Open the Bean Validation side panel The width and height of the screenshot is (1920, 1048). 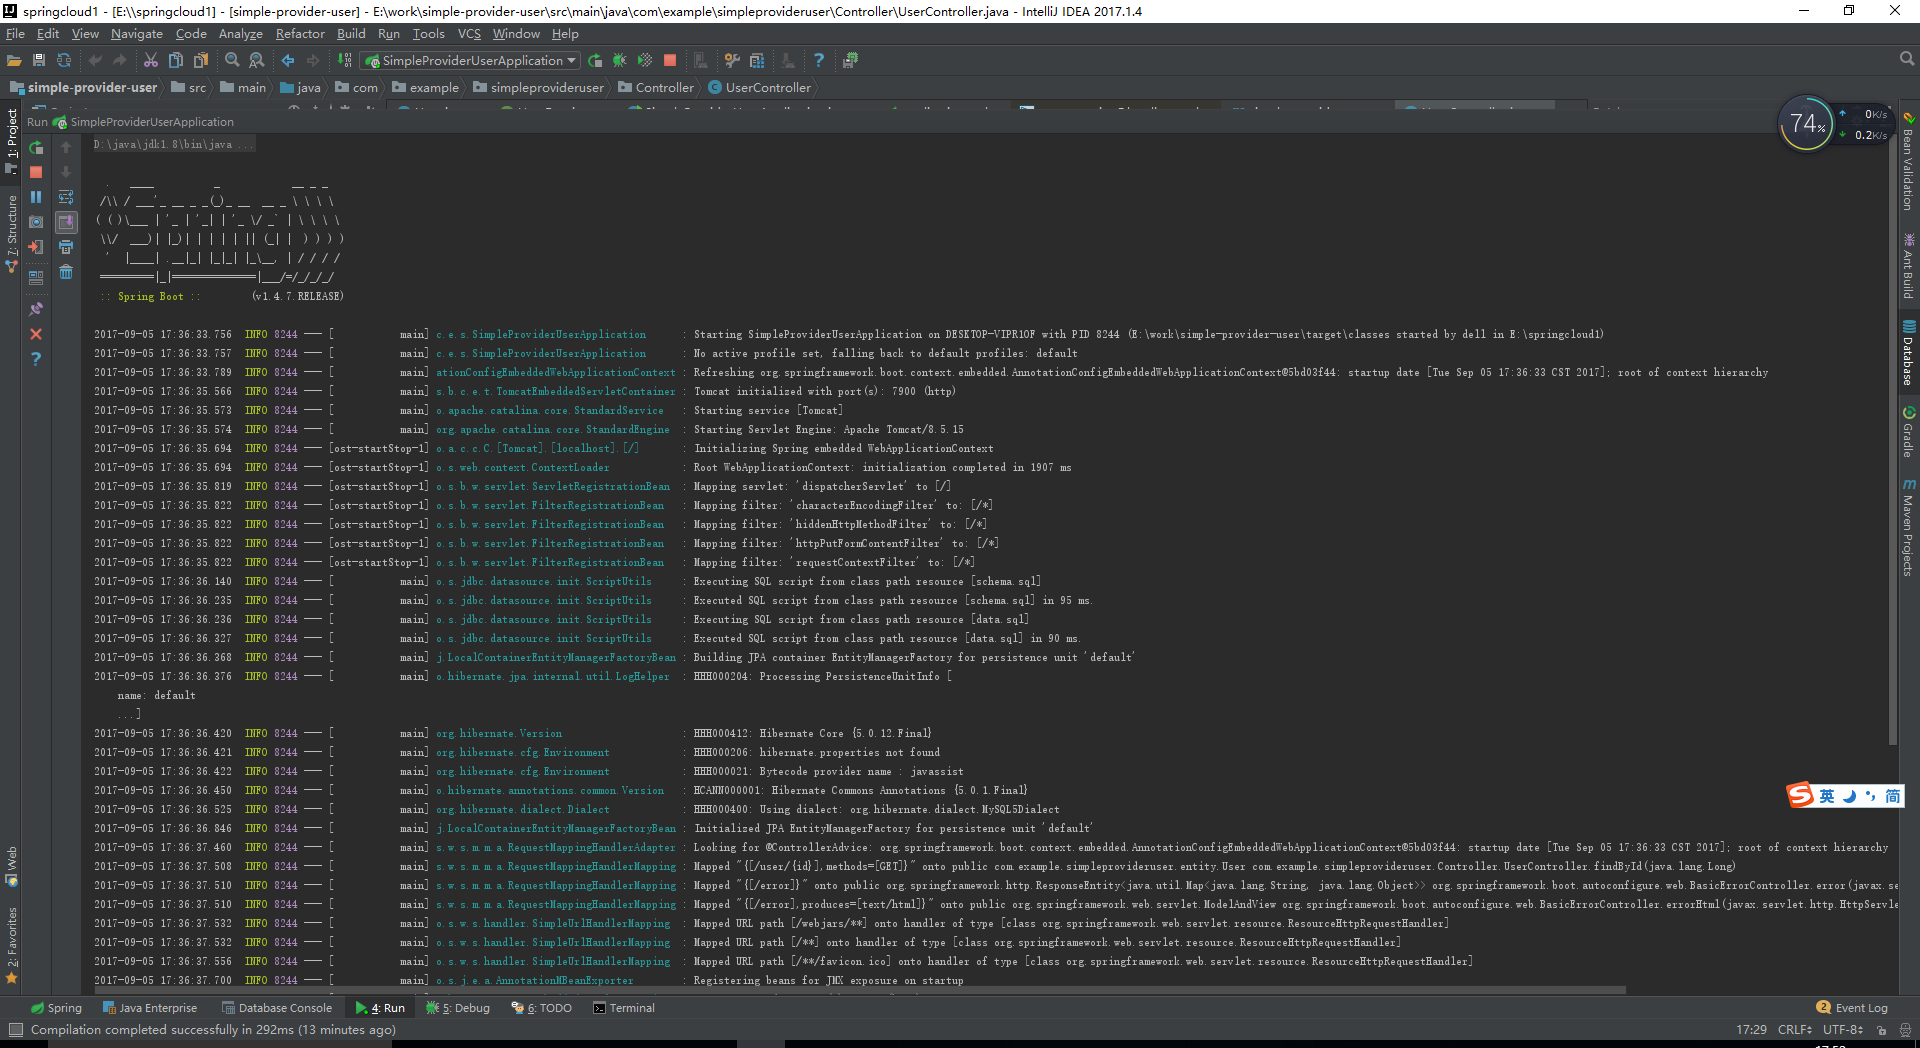1908,163
